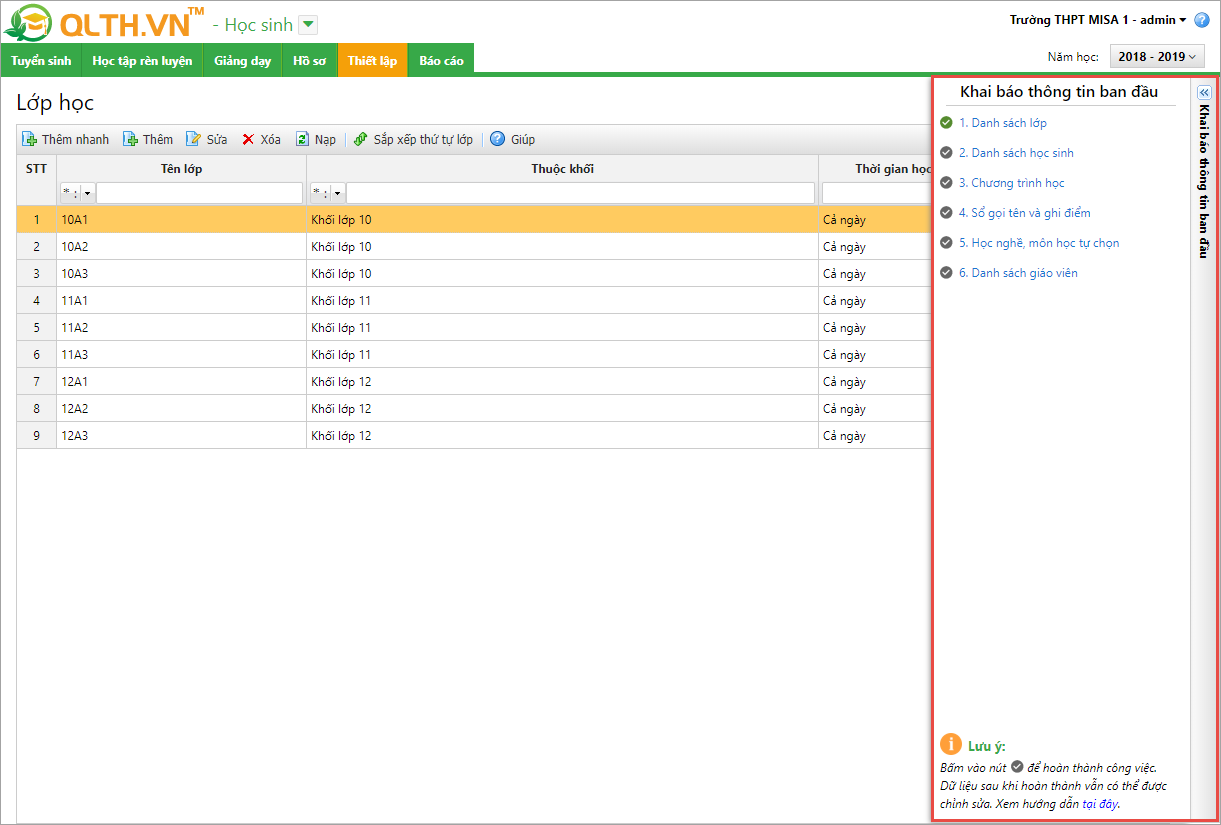Open the Năm học 2018 - 2019 dropdown
The height and width of the screenshot is (825, 1221).
1157,57
